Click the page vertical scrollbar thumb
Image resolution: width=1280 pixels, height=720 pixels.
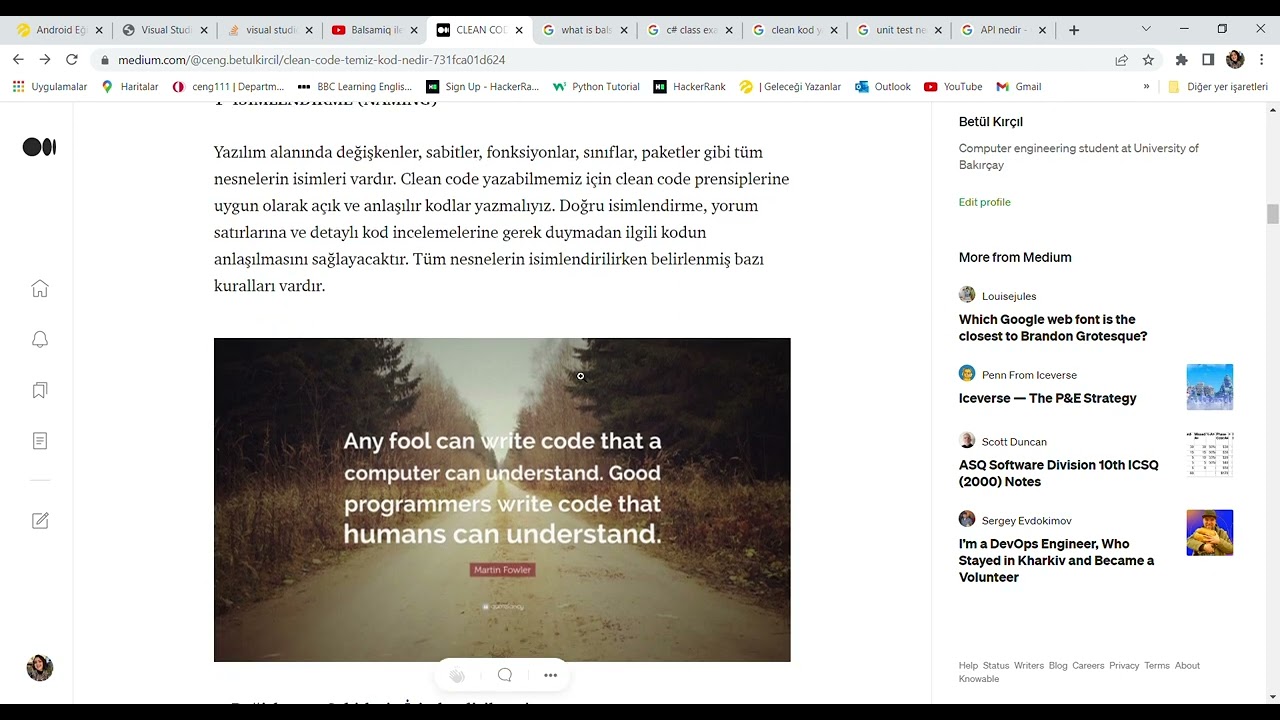coord(1273,214)
